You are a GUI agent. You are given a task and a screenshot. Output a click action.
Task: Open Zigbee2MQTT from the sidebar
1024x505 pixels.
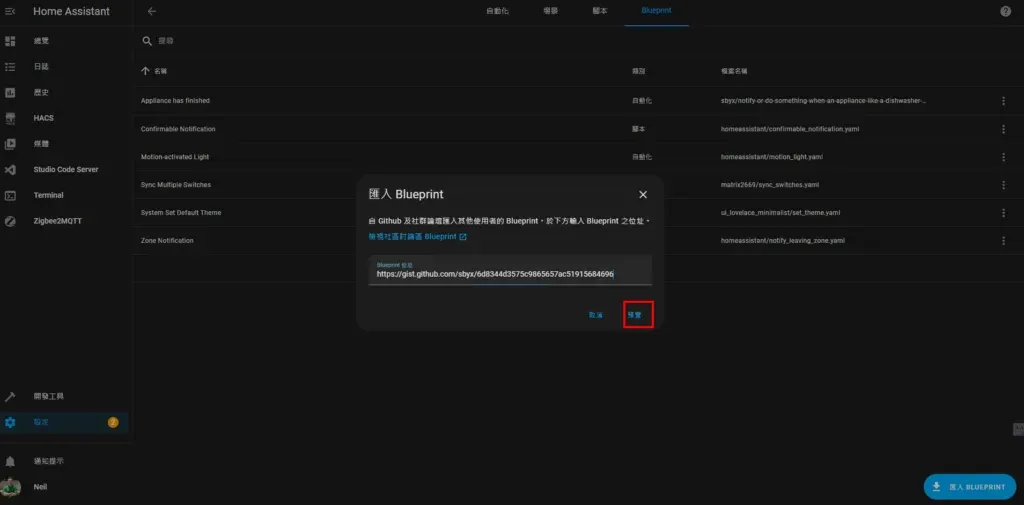(10, 221)
